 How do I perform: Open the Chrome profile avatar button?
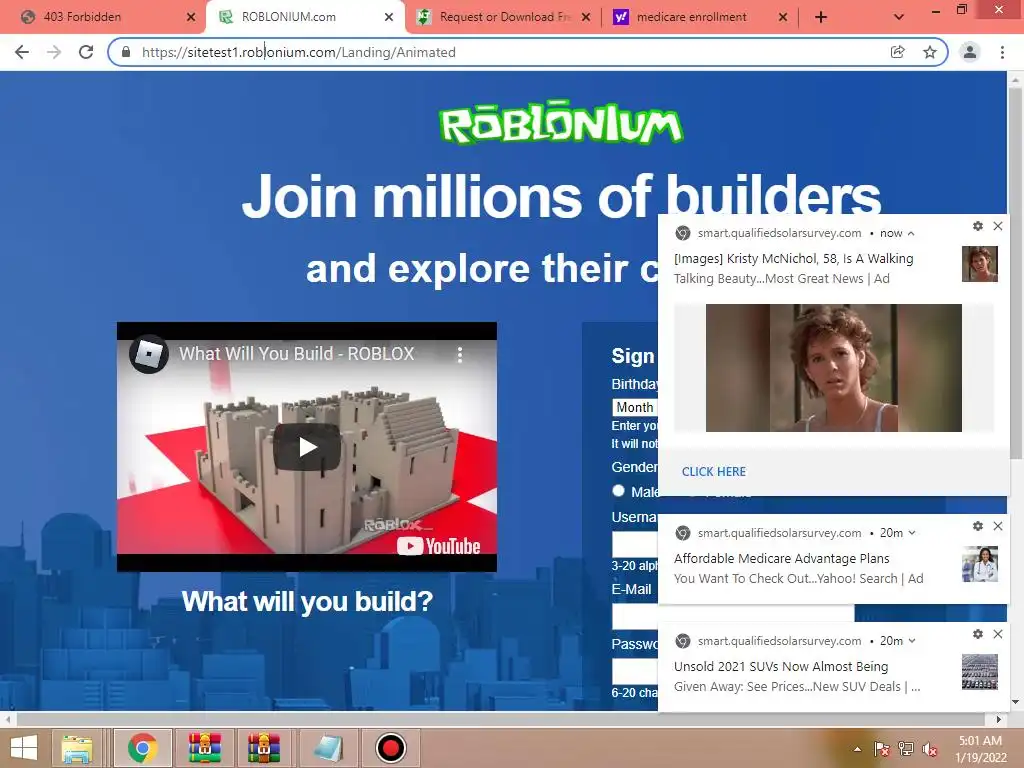[970, 52]
